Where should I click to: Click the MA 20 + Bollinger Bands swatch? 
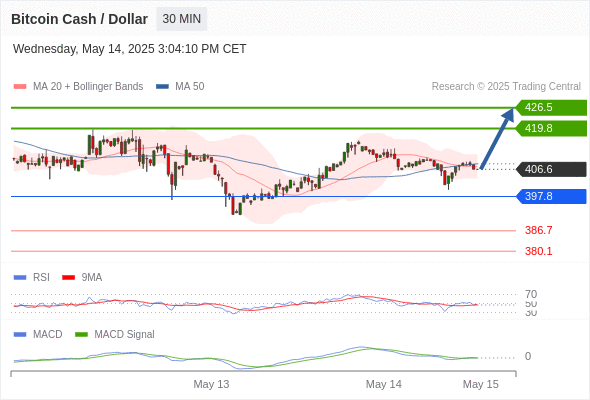tap(20, 87)
